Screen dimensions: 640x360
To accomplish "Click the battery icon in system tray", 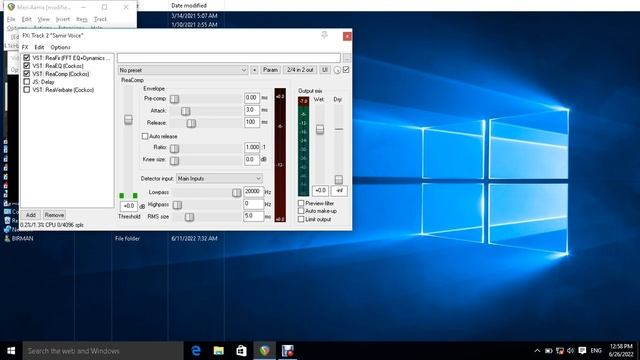I will [549, 351].
